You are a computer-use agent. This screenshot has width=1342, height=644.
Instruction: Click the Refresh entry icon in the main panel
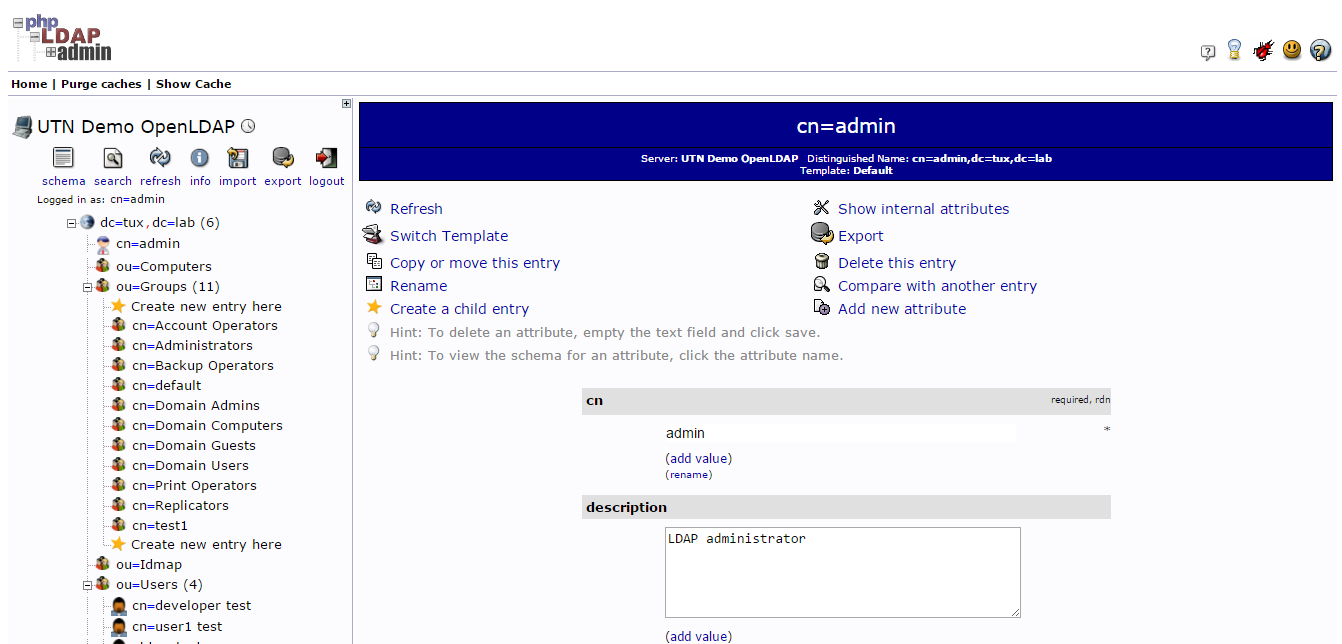point(374,207)
